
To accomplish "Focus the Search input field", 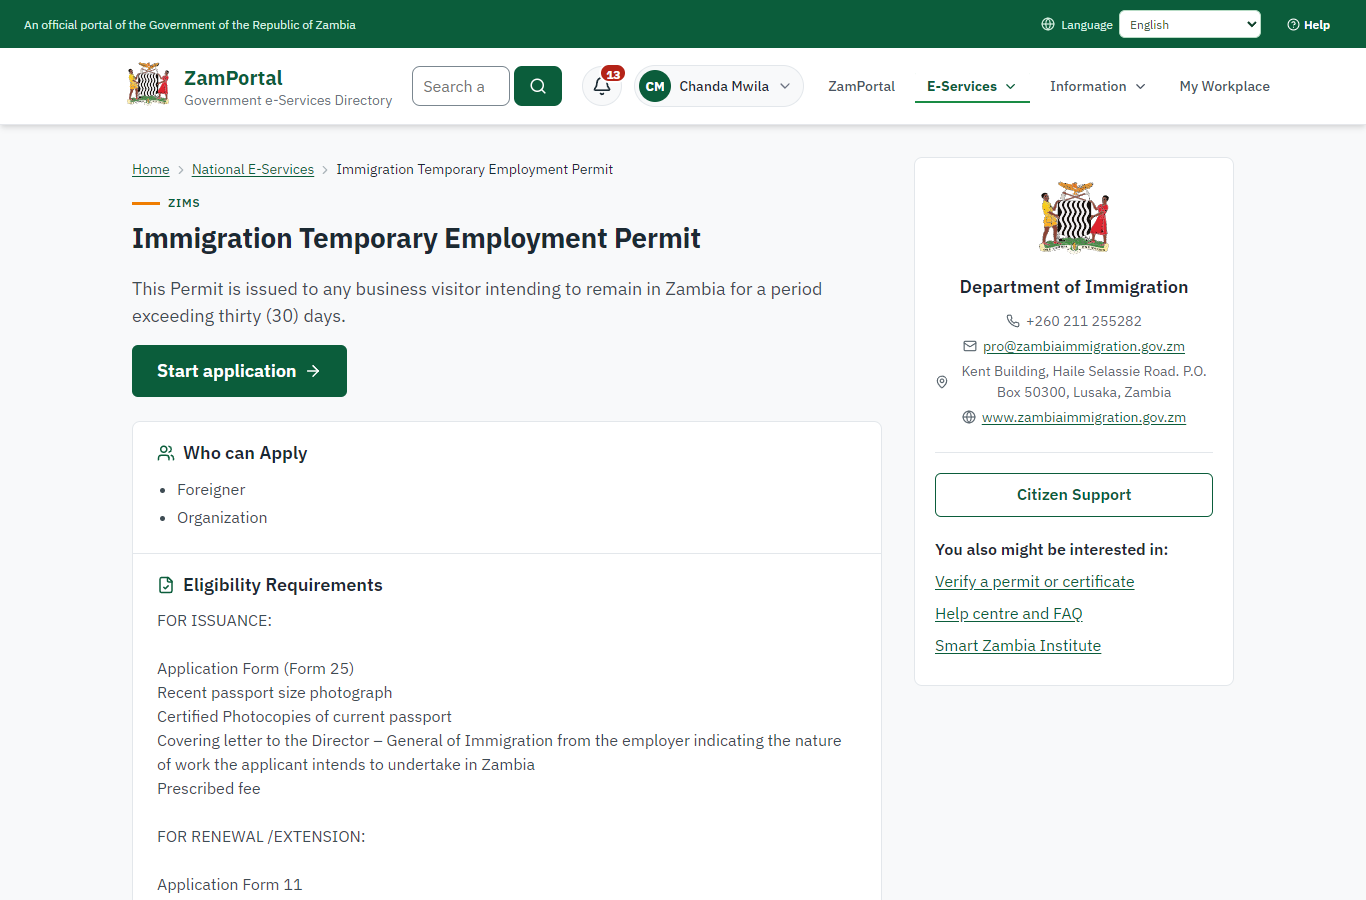I will [x=461, y=86].
